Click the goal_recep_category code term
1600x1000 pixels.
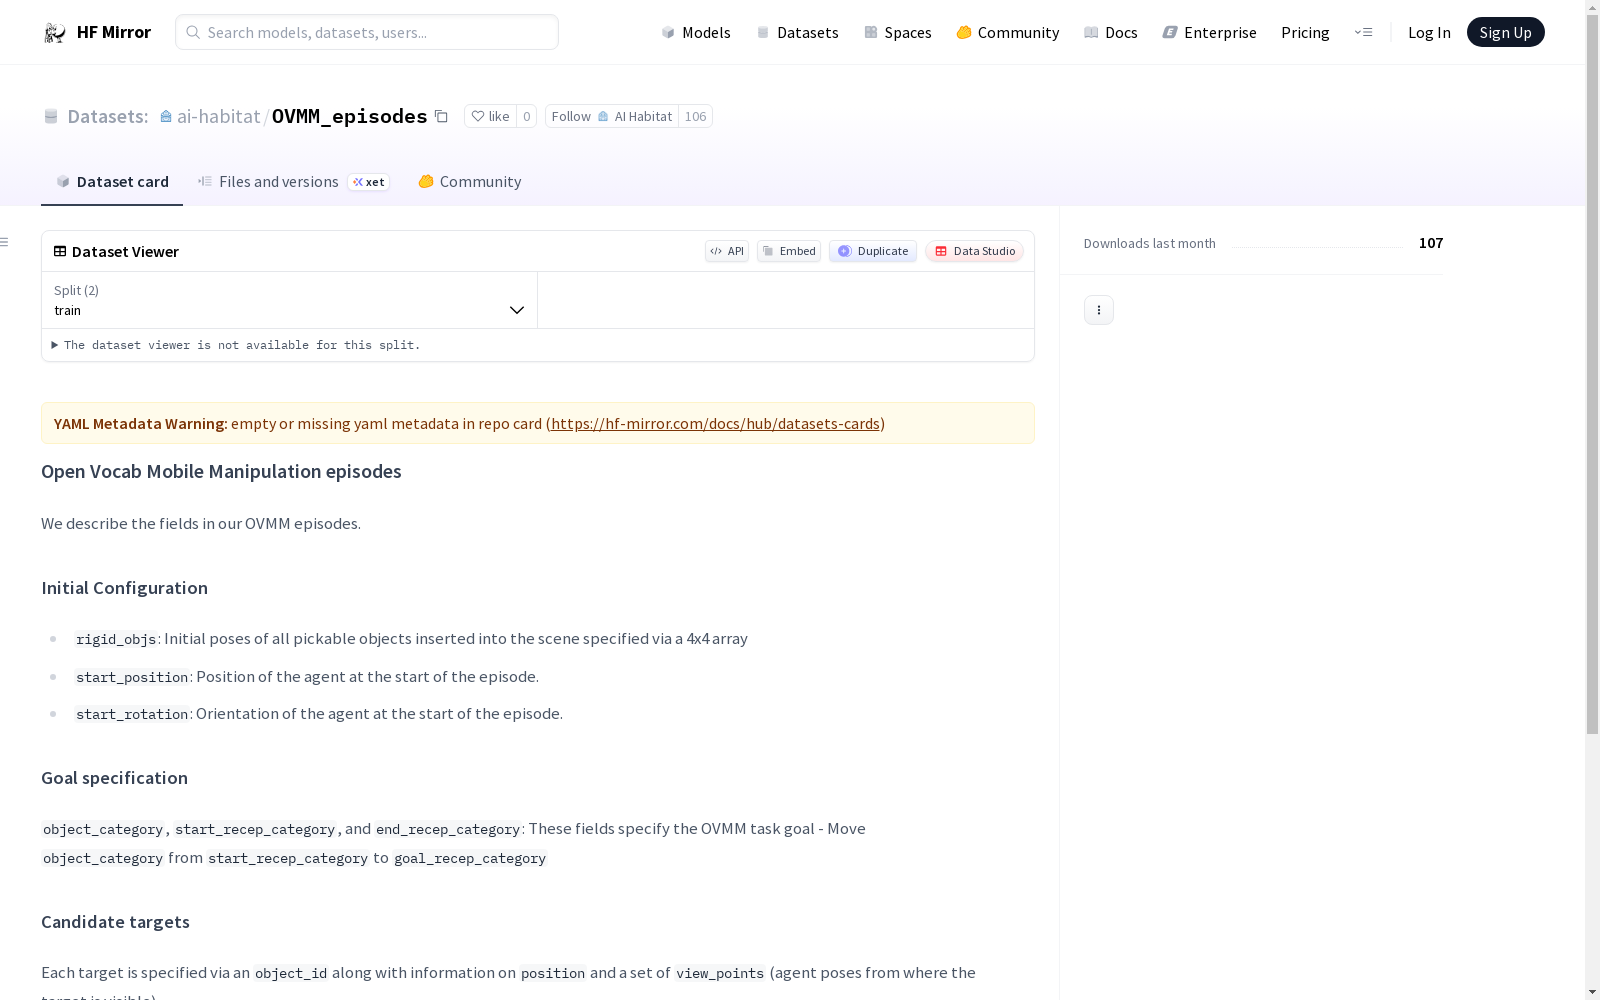point(470,858)
